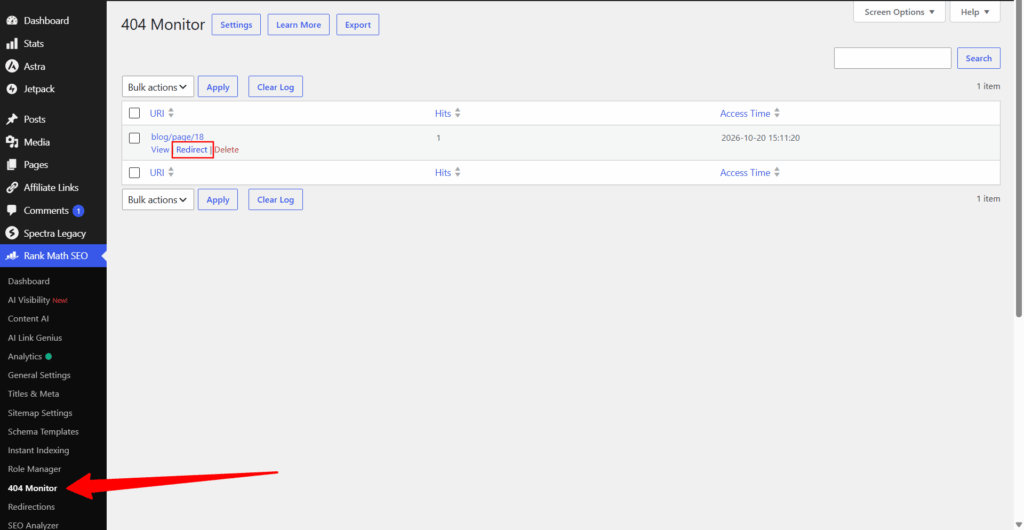Check the box for blog/page/18 row

pos(135,138)
